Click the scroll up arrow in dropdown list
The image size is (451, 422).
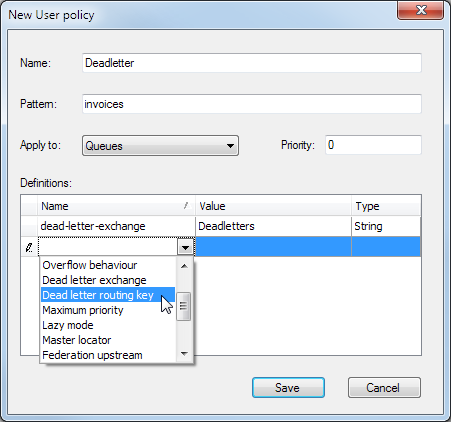[x=184, y=266]
